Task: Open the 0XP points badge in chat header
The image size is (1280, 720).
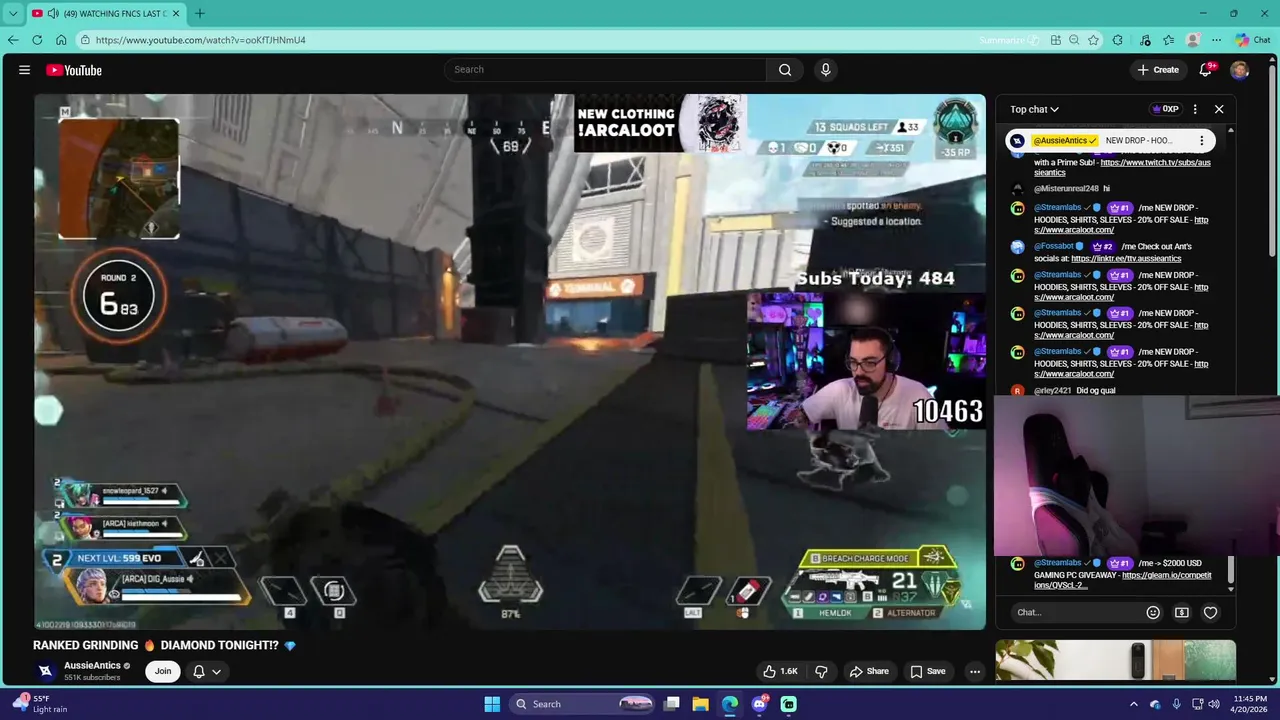Action: pyautogui.click(x=1166, y=109)
